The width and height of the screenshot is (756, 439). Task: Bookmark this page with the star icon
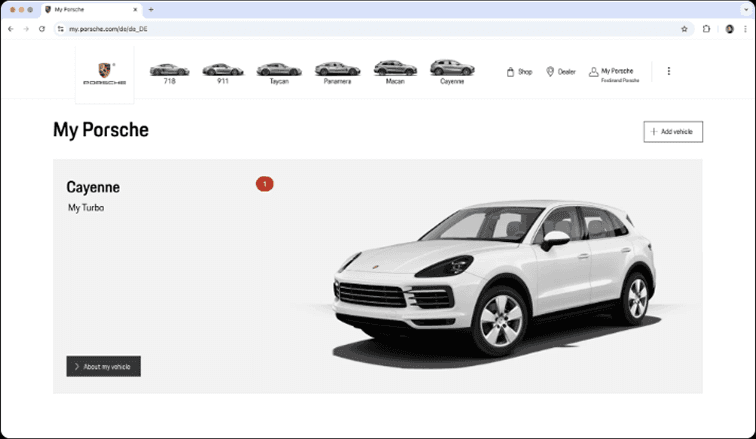(684, 29)
